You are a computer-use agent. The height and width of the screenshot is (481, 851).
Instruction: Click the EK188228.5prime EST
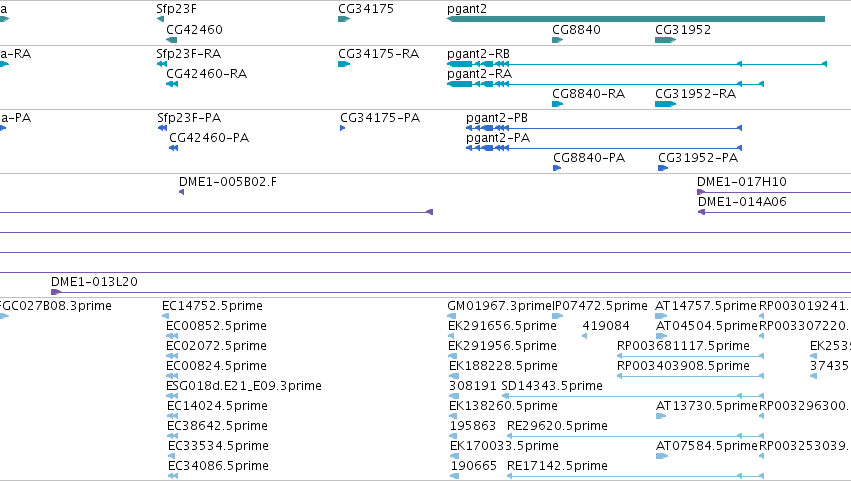click(x=454, y=376)
